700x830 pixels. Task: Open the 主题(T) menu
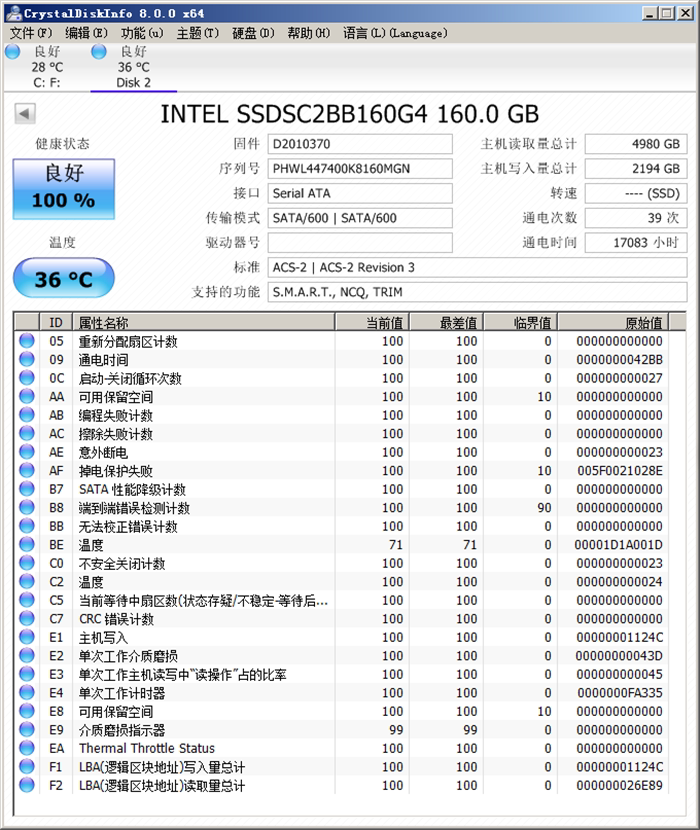click(198, 33)
